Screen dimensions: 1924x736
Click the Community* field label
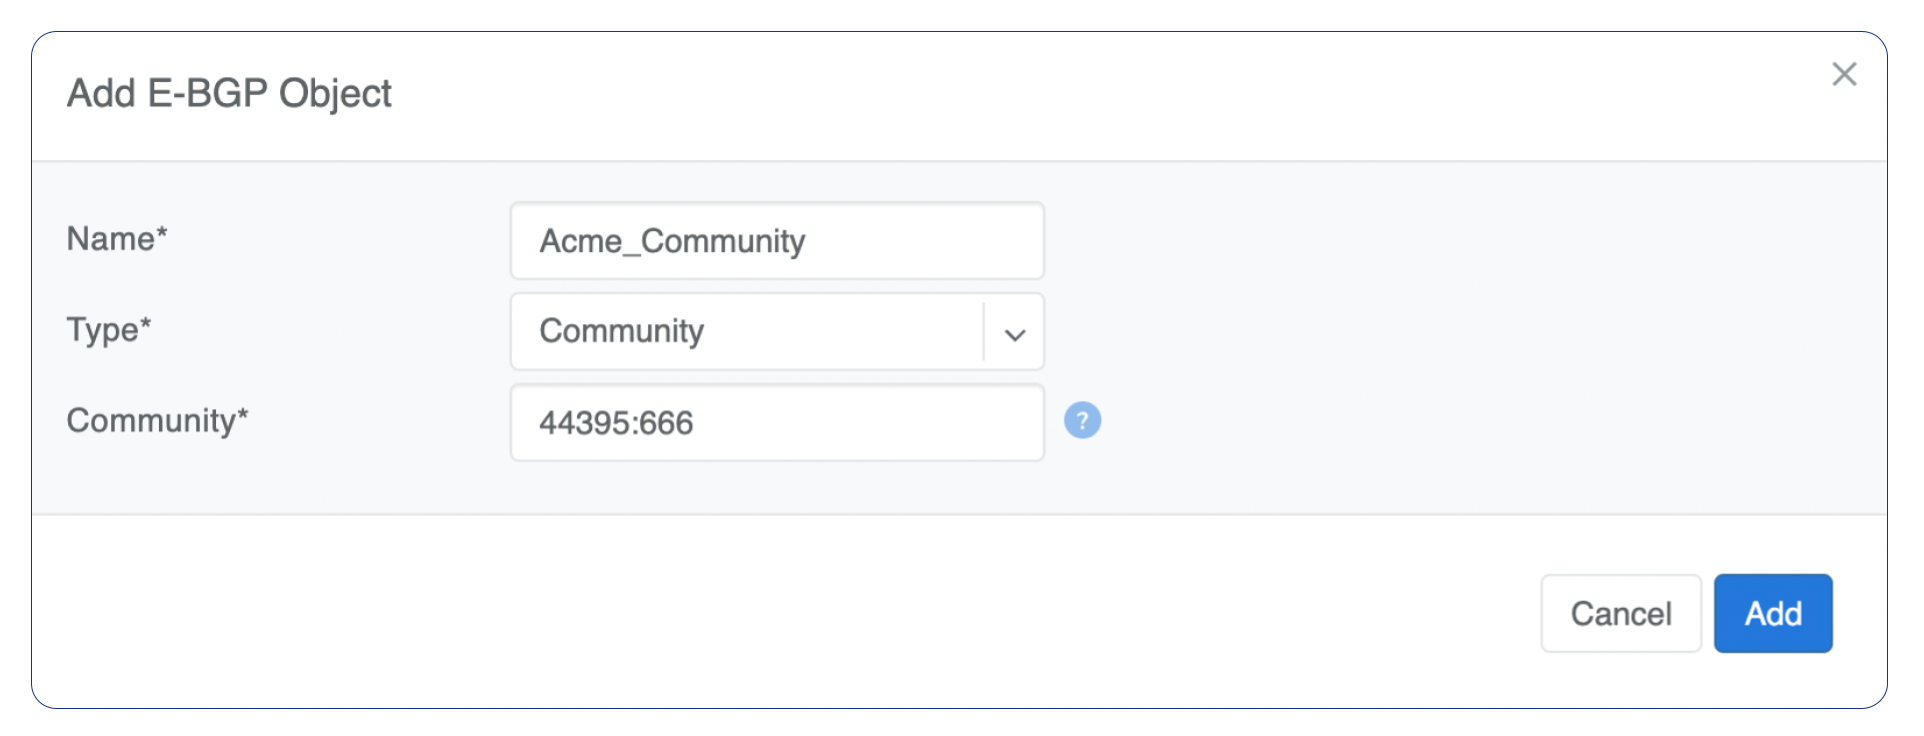point(150,421)
